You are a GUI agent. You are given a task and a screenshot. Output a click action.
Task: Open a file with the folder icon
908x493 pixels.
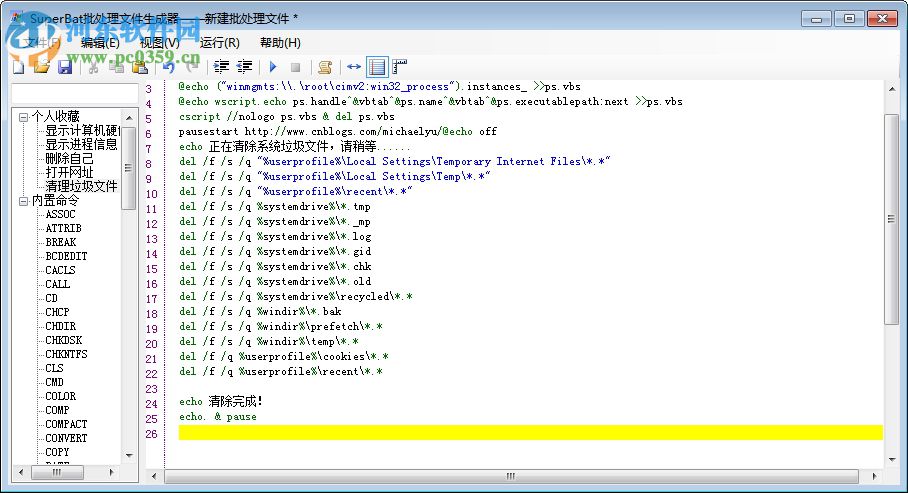pos(42,67)
